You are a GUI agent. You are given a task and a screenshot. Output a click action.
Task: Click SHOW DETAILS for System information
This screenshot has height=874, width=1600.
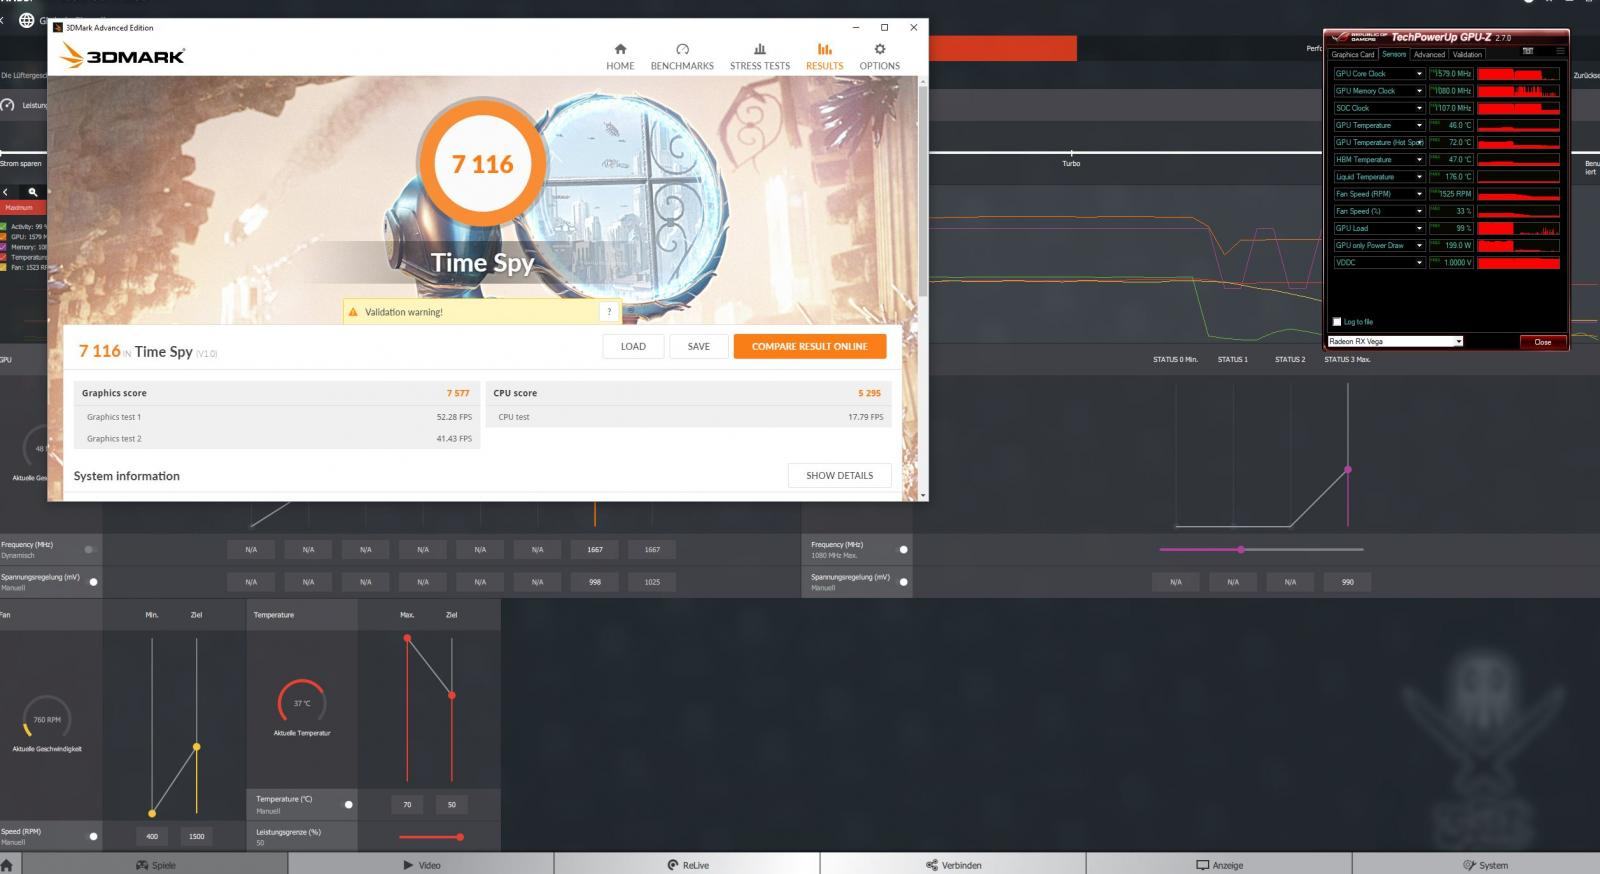[x=840, y=475]
